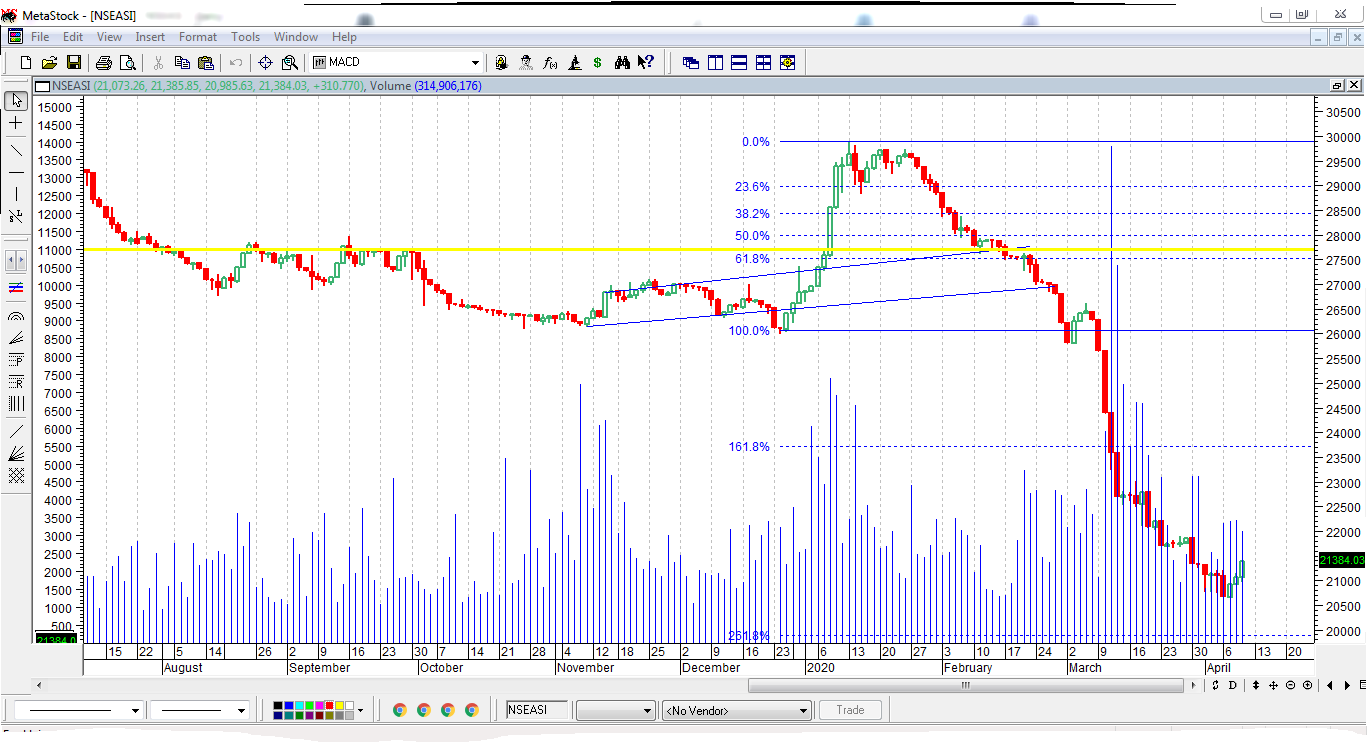Open the Expert Advisor icon
Image resolution: width=1367 pixels, height=743 pixels.
point(502,62)
